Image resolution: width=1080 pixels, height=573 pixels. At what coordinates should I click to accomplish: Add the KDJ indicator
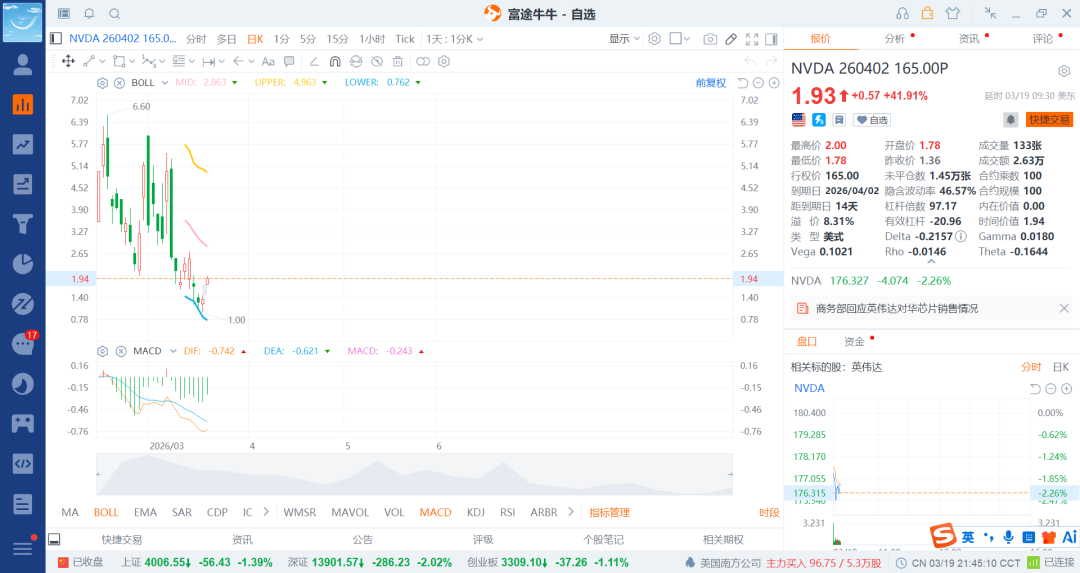click(476, 512)
